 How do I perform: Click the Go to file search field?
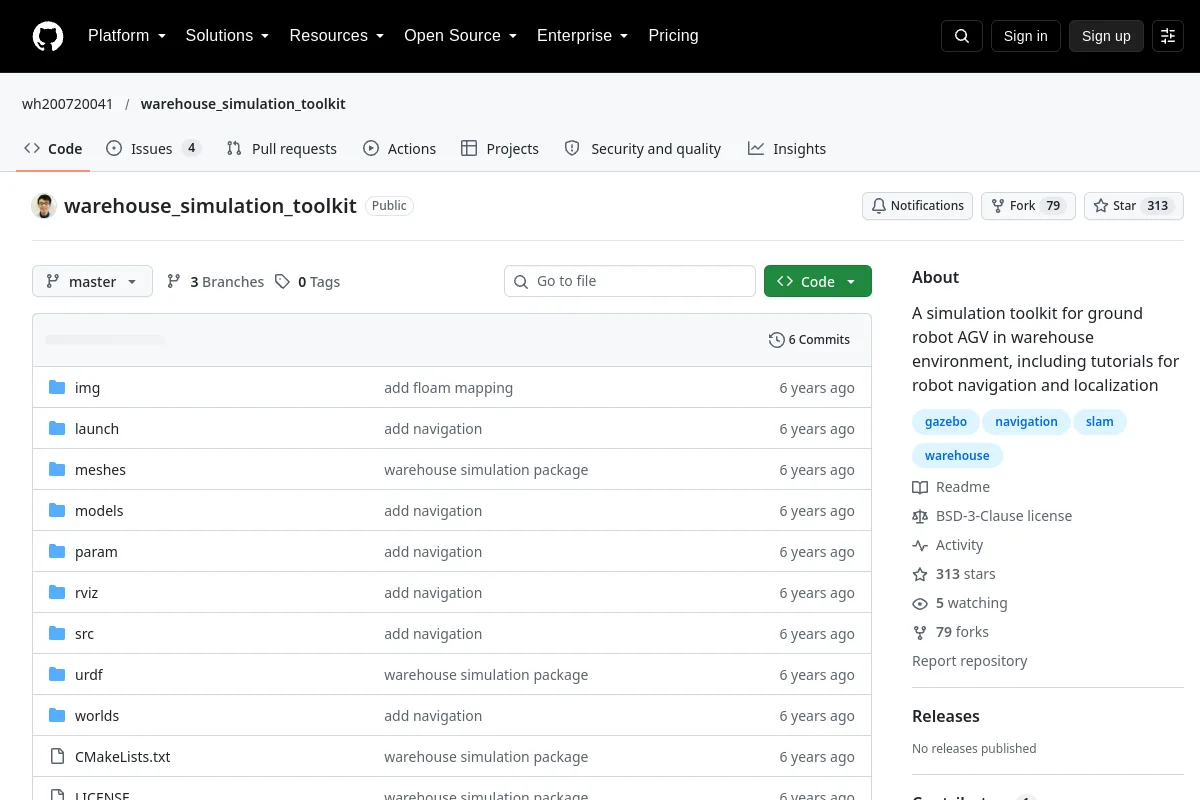[x=630, y=281]
